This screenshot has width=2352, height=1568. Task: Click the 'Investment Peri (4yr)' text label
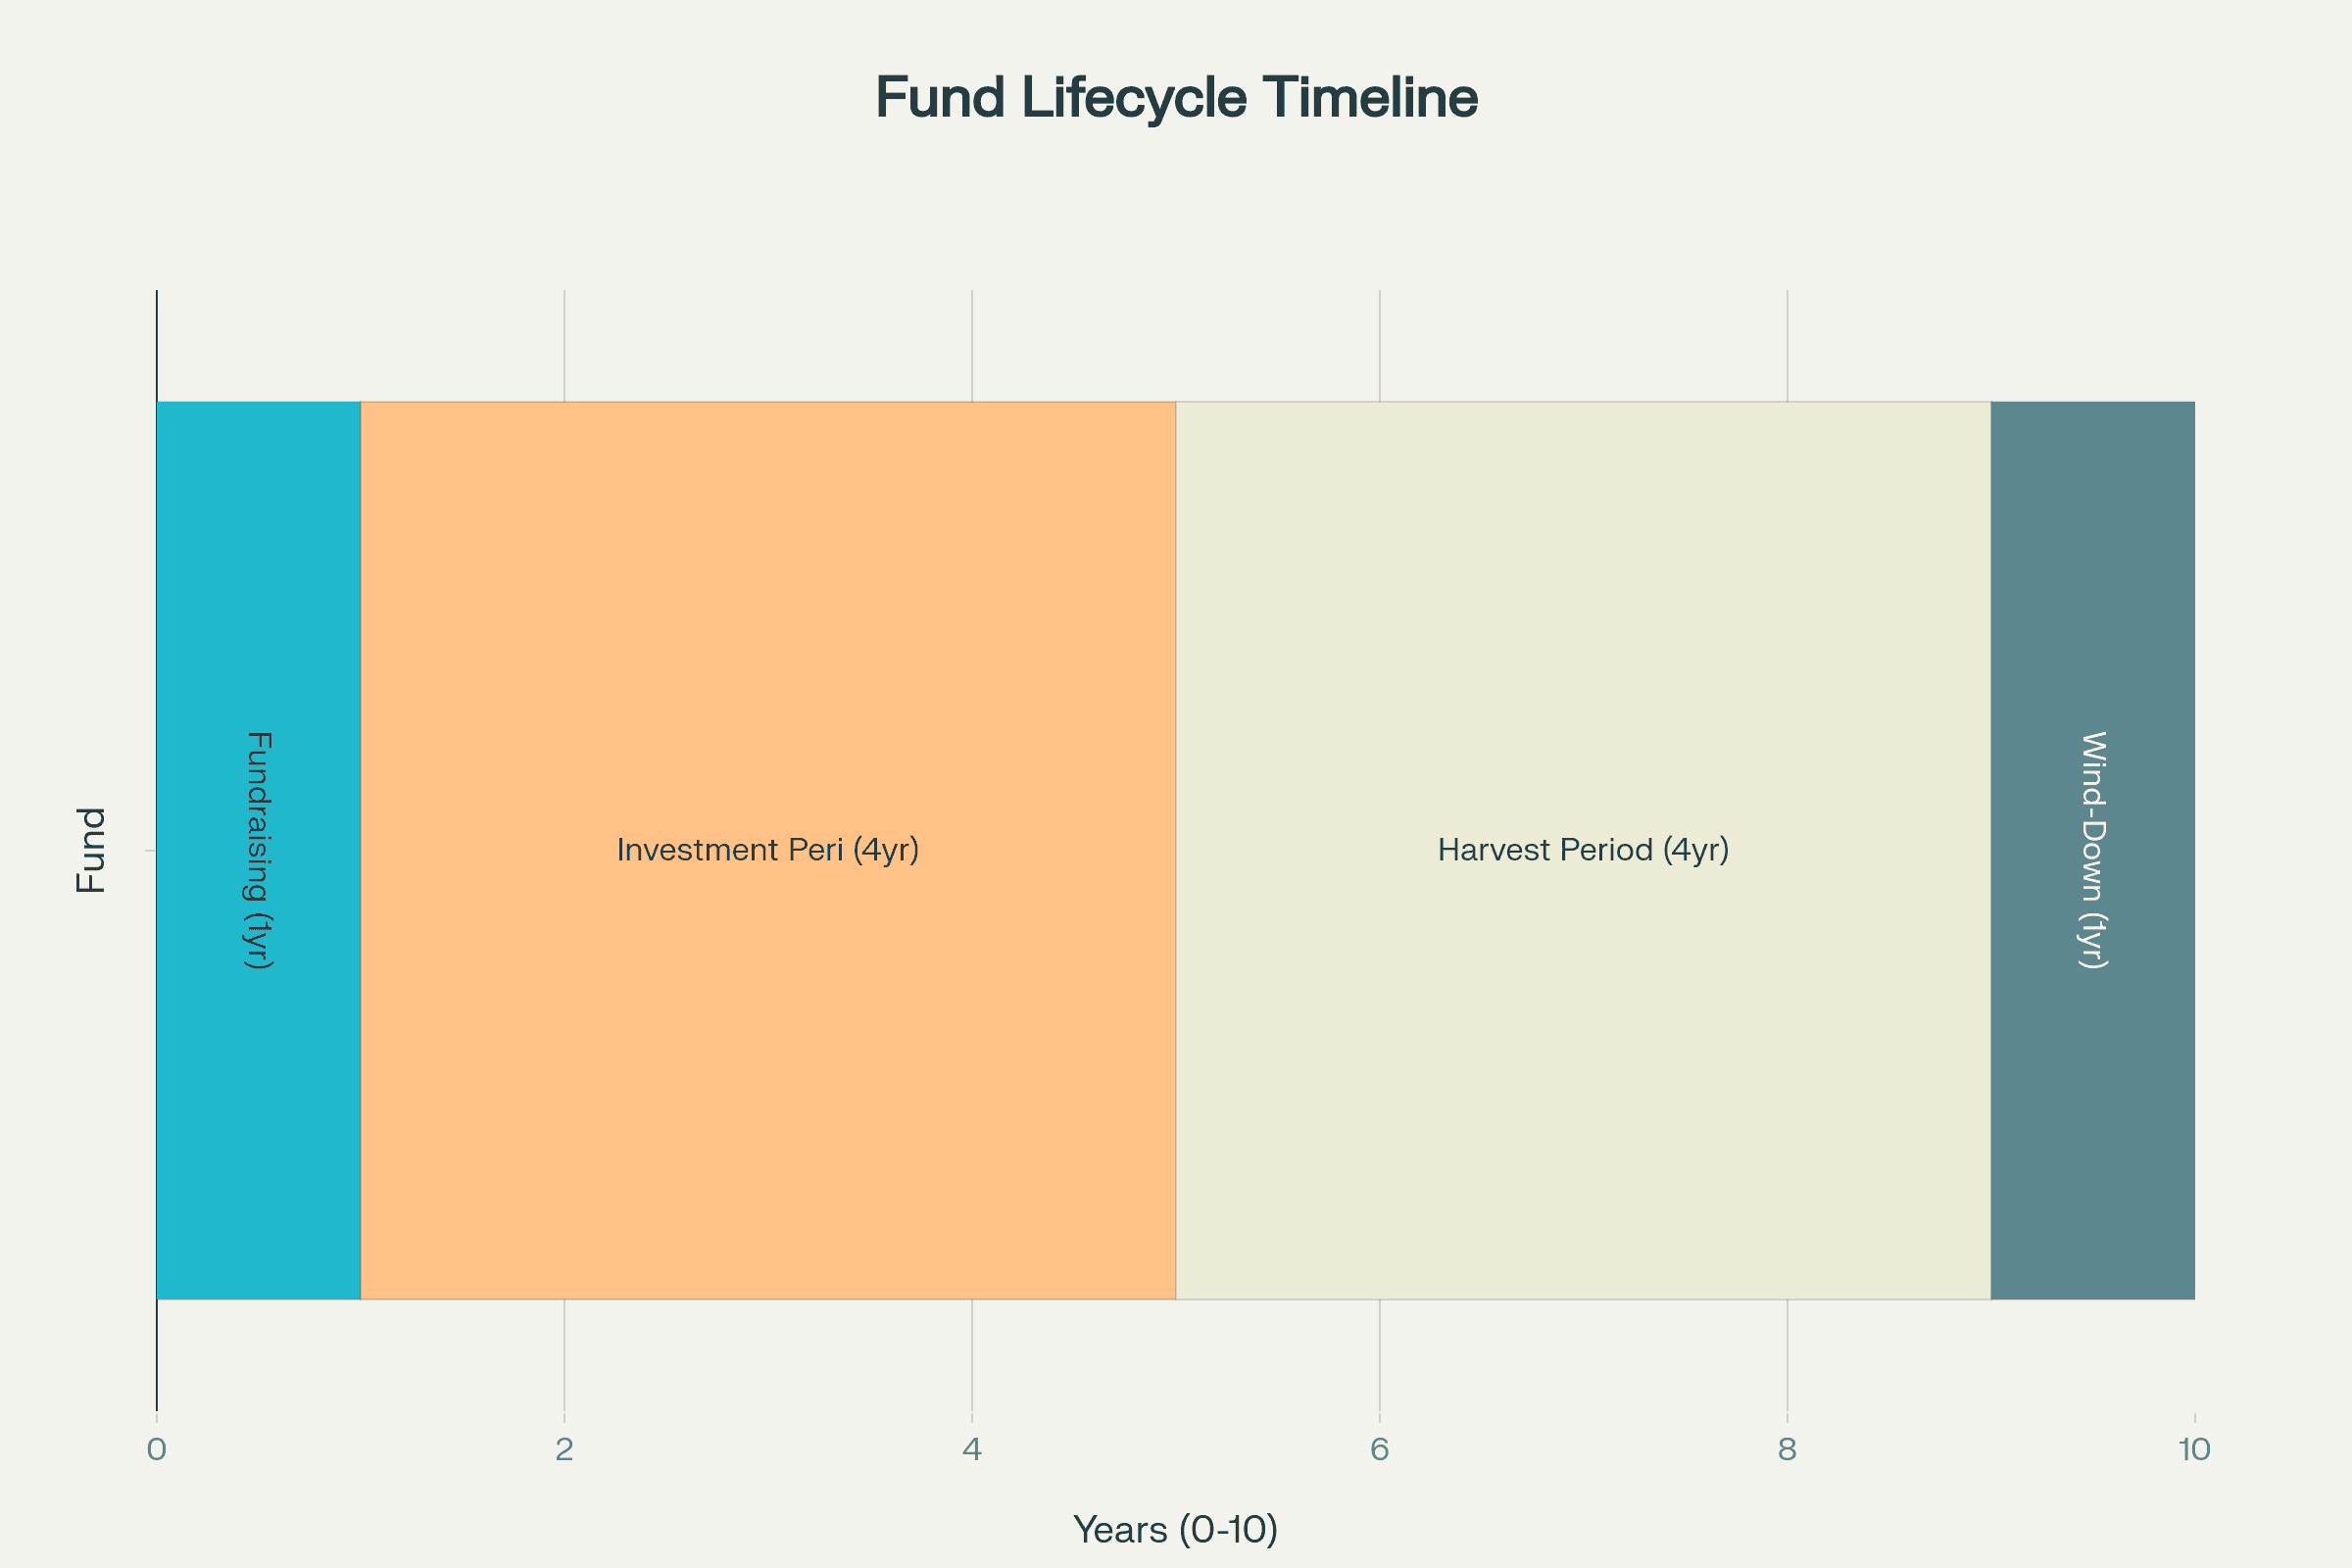pos(767,850)
